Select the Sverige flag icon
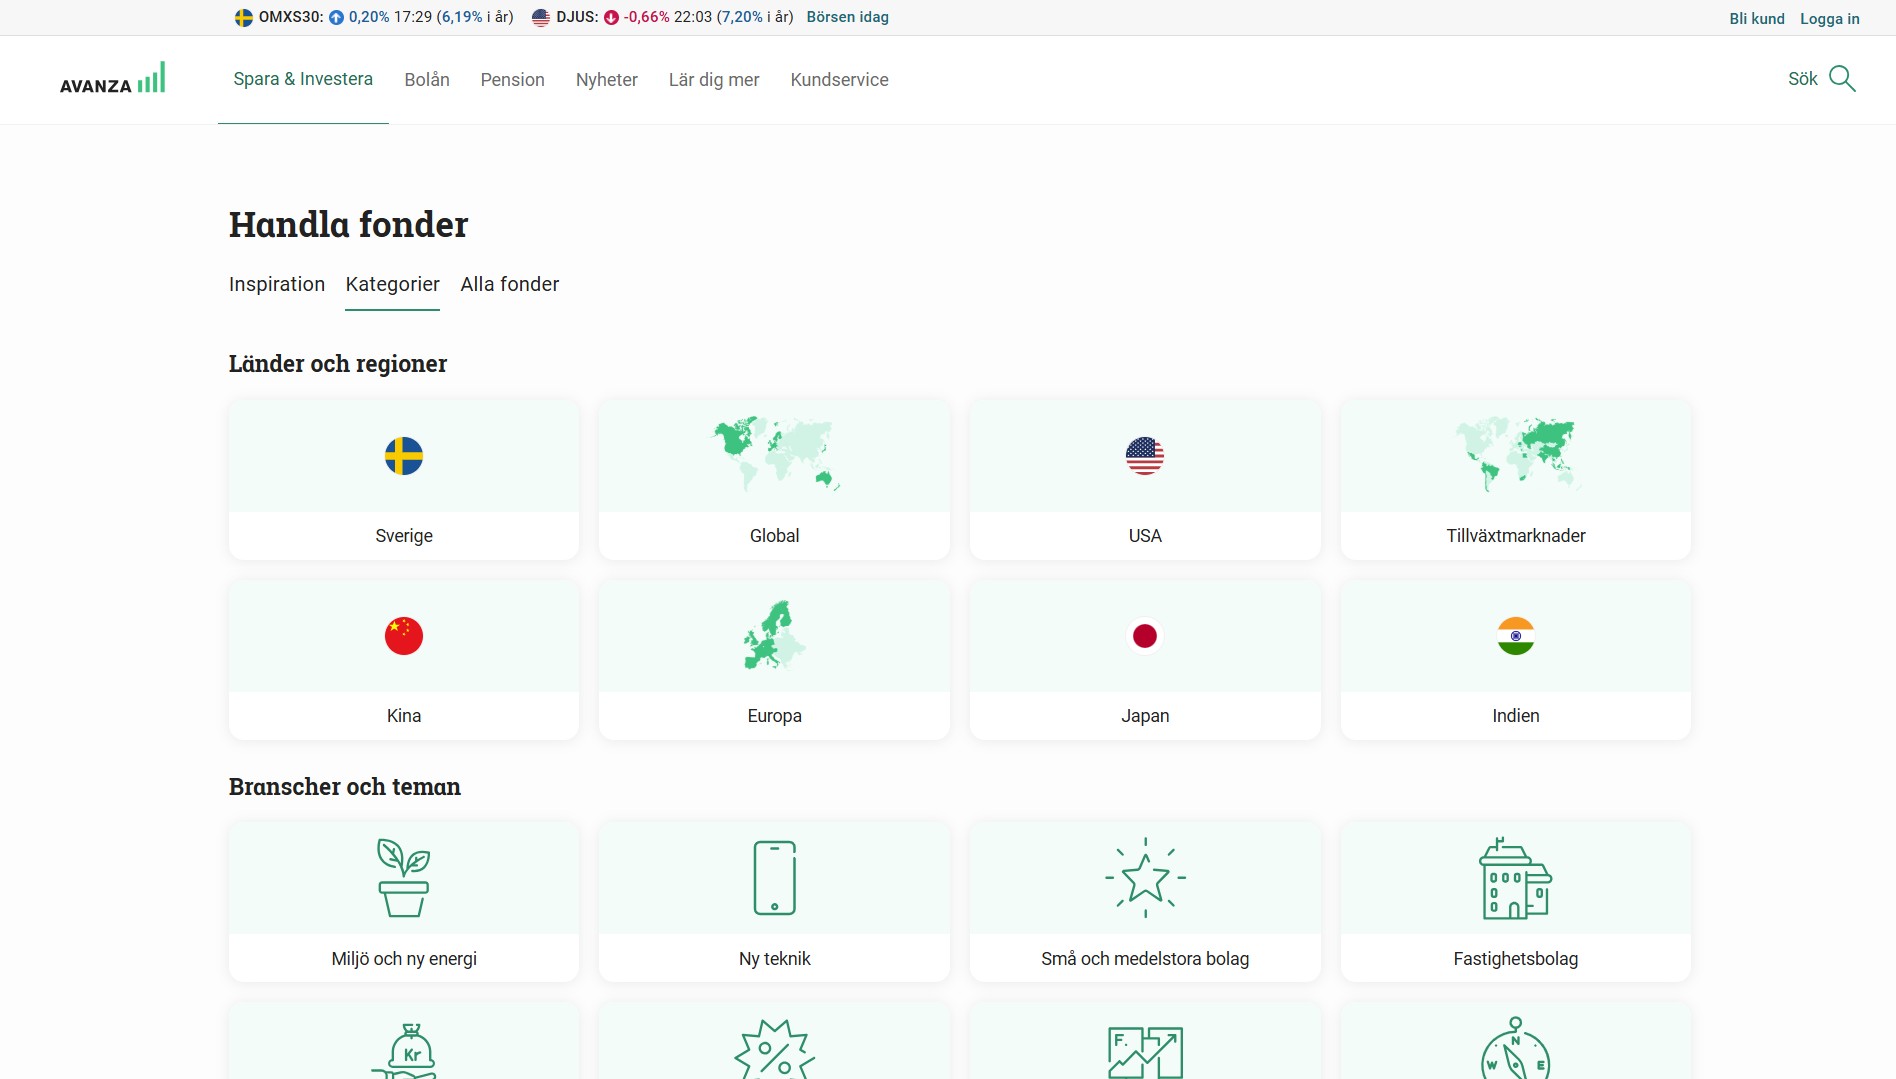Screen dimensions: 1896x1079 pyautogui.click(x=404, y=456)
